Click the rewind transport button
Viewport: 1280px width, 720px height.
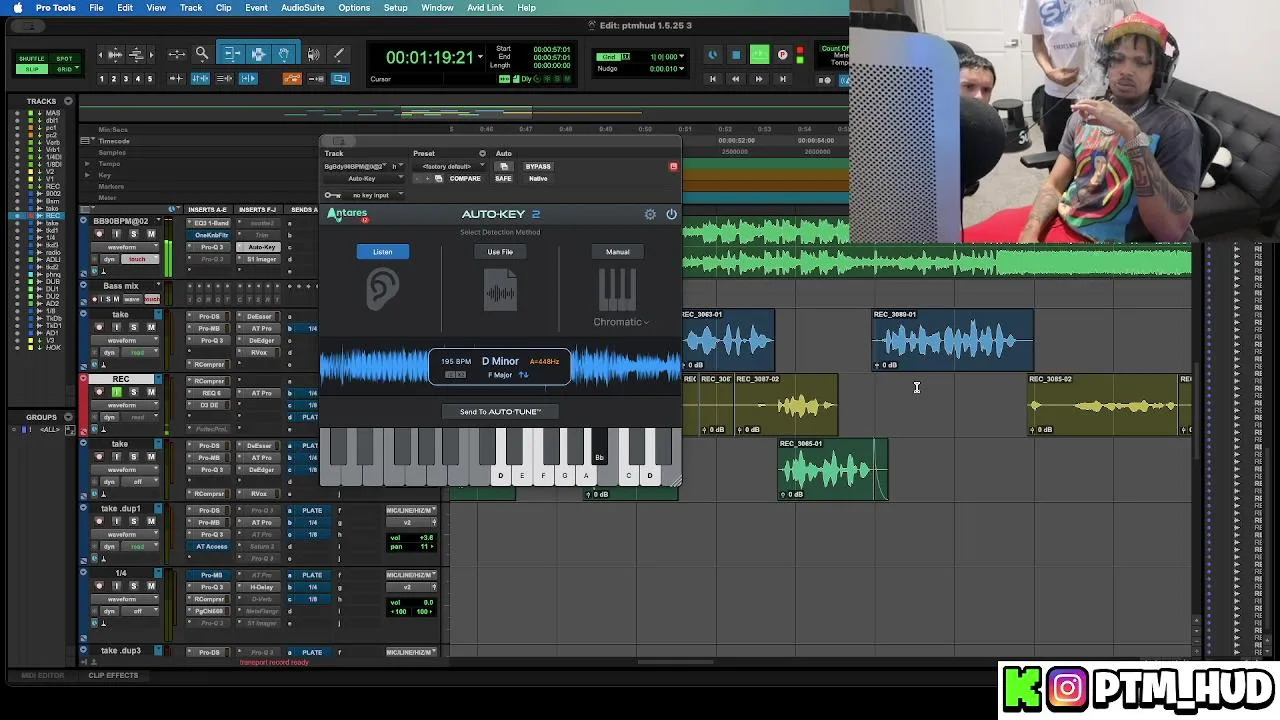point(736,79)
